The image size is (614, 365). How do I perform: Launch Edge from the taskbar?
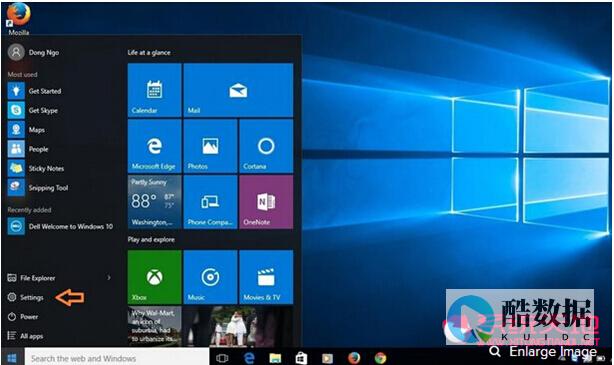(249, 358)
